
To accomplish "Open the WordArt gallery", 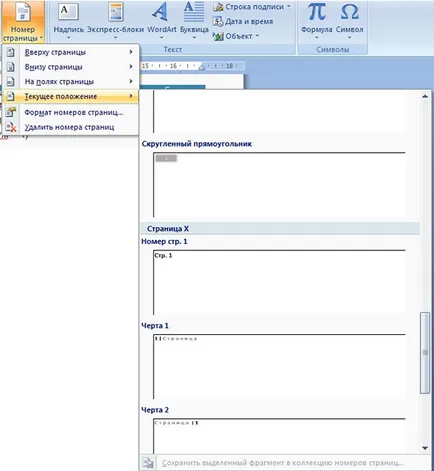I will tap(162, 21).
